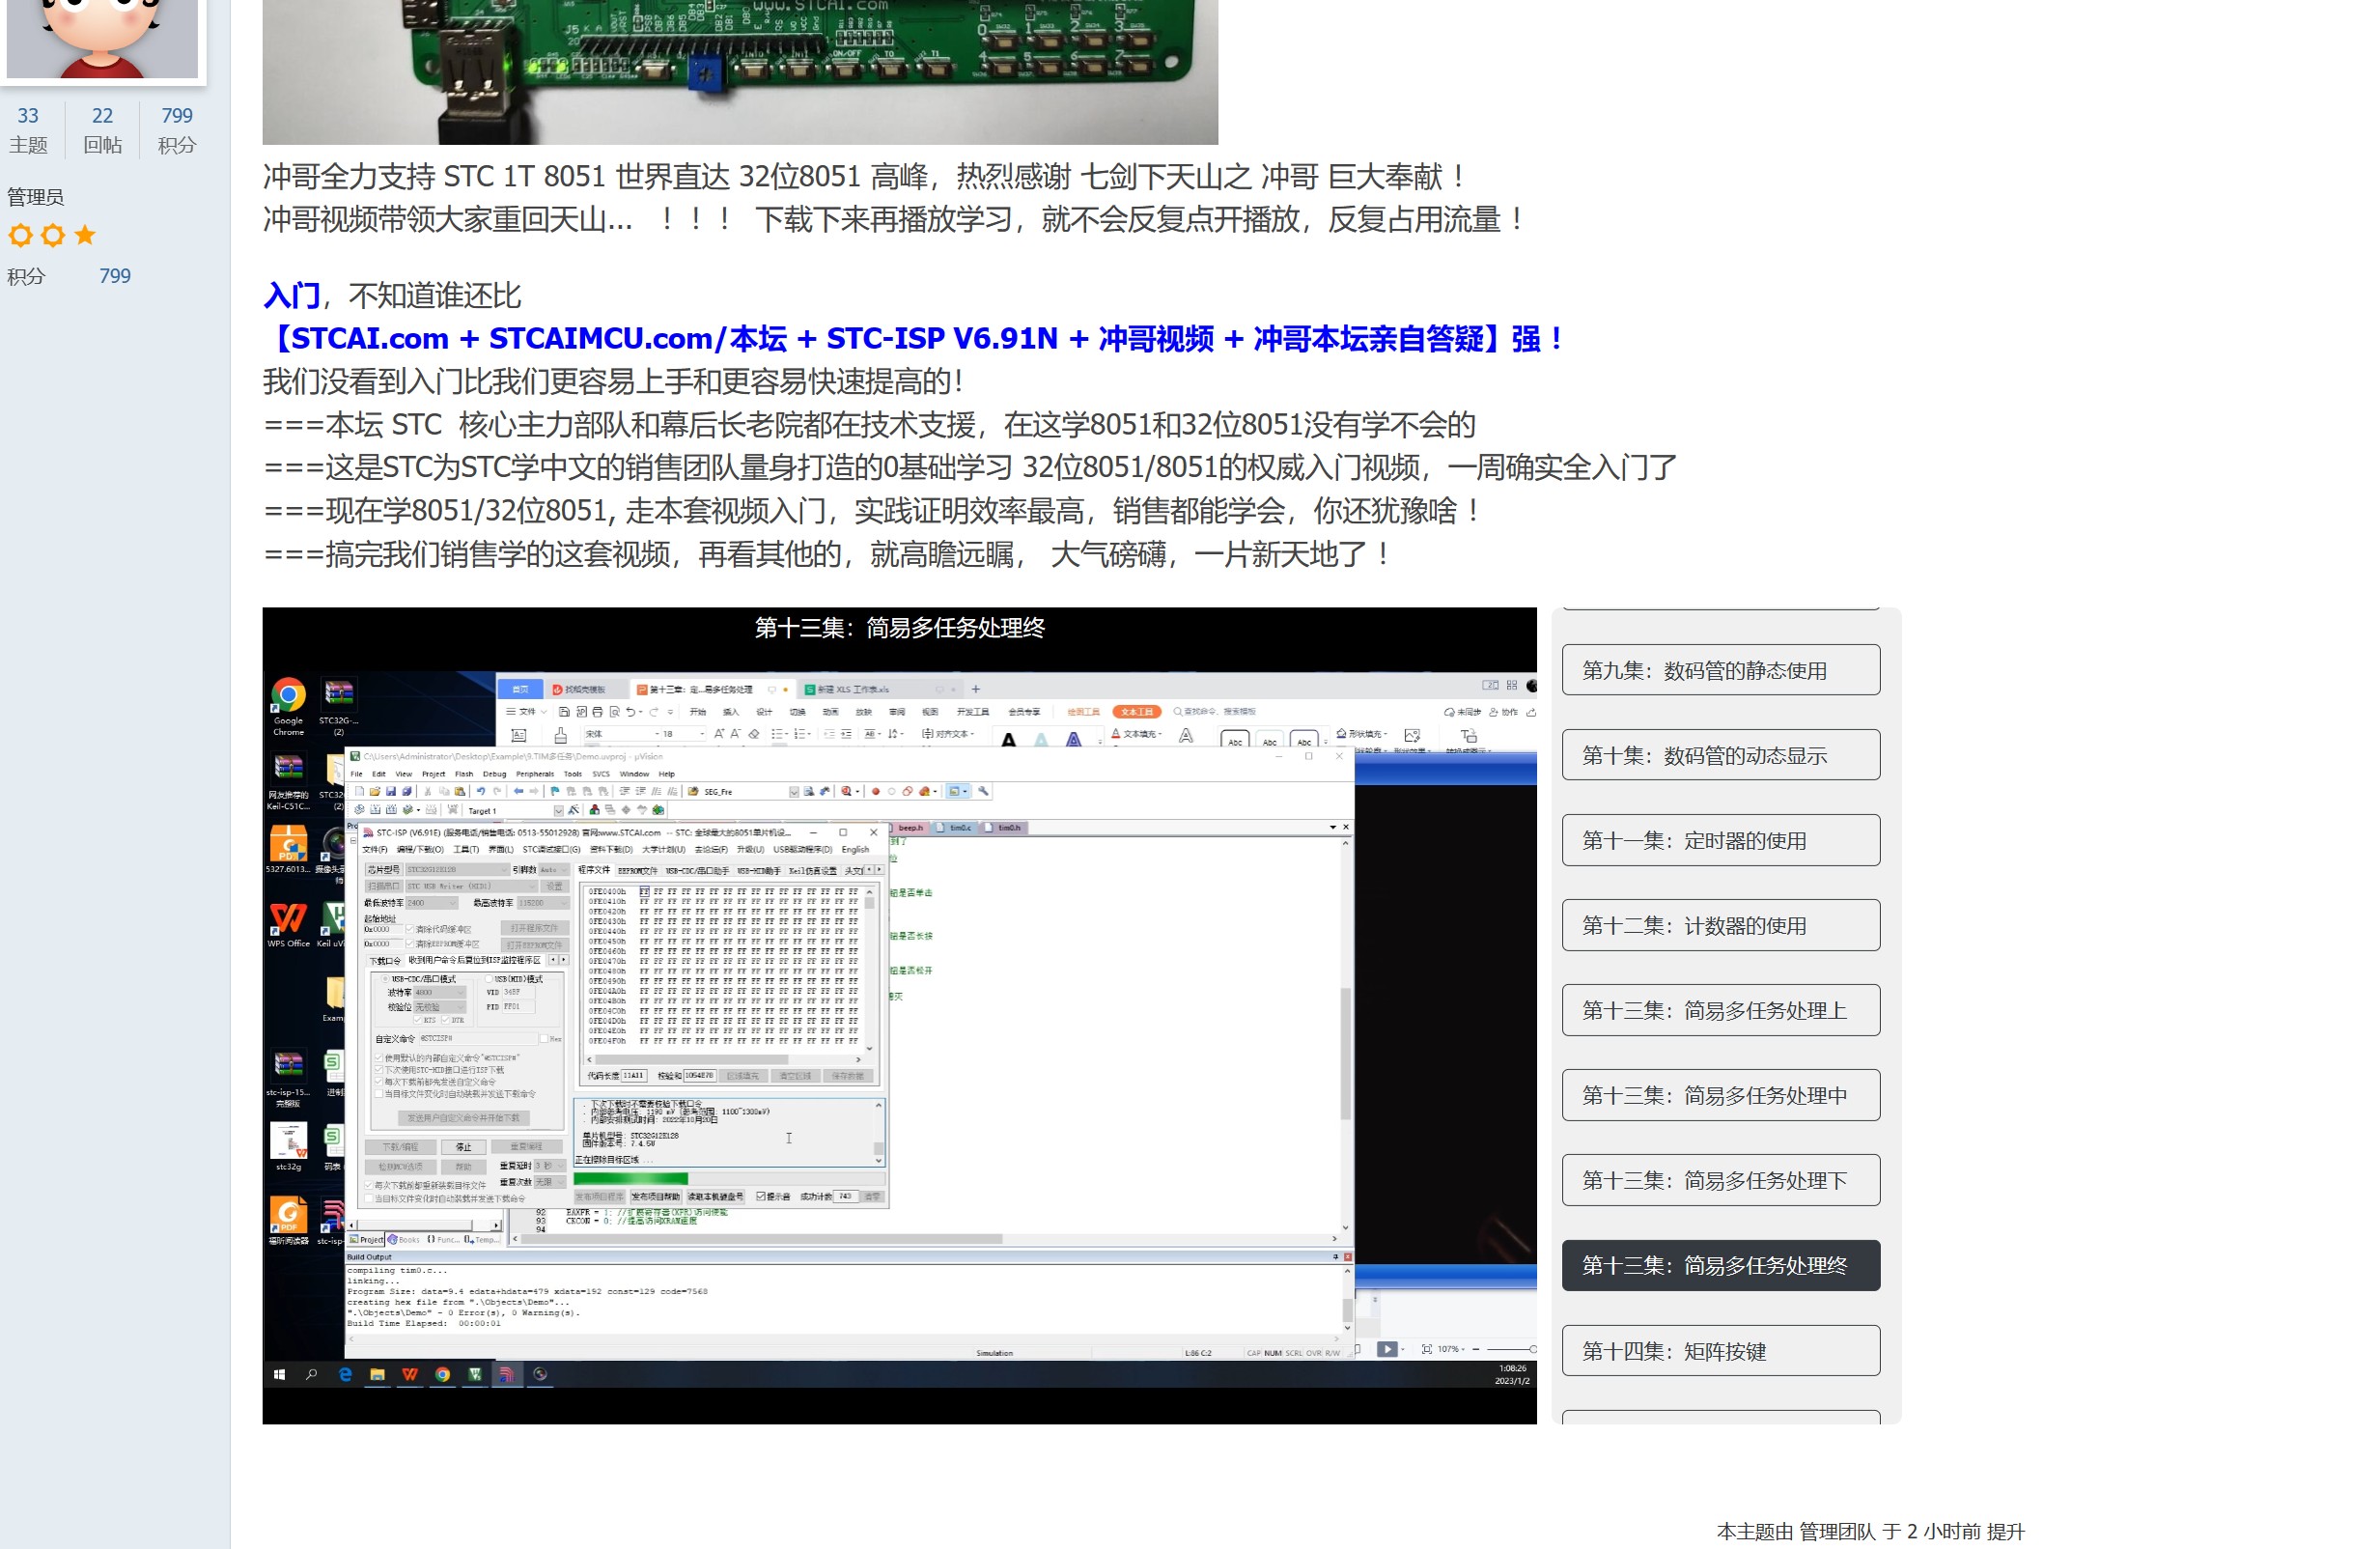
Task: Click the line starting '冲哥全力支持 STC 1T 8051'
Action: click(x=865, y=176)
